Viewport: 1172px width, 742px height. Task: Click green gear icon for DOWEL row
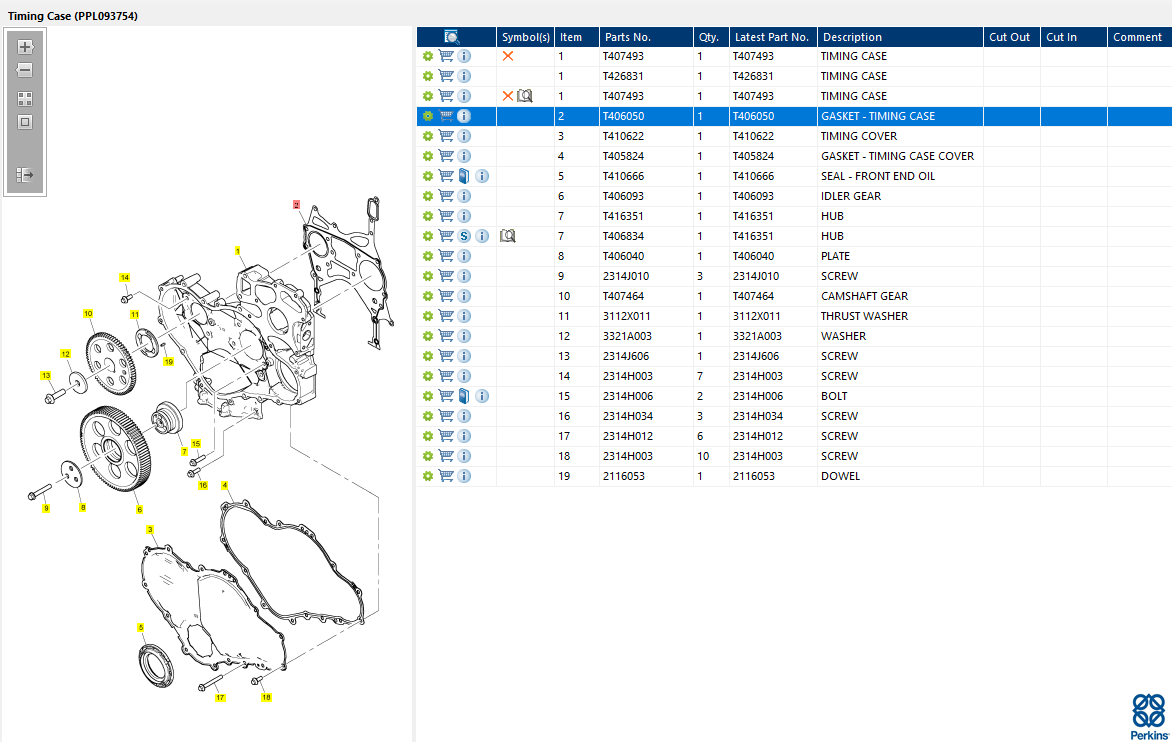point(428,476)
